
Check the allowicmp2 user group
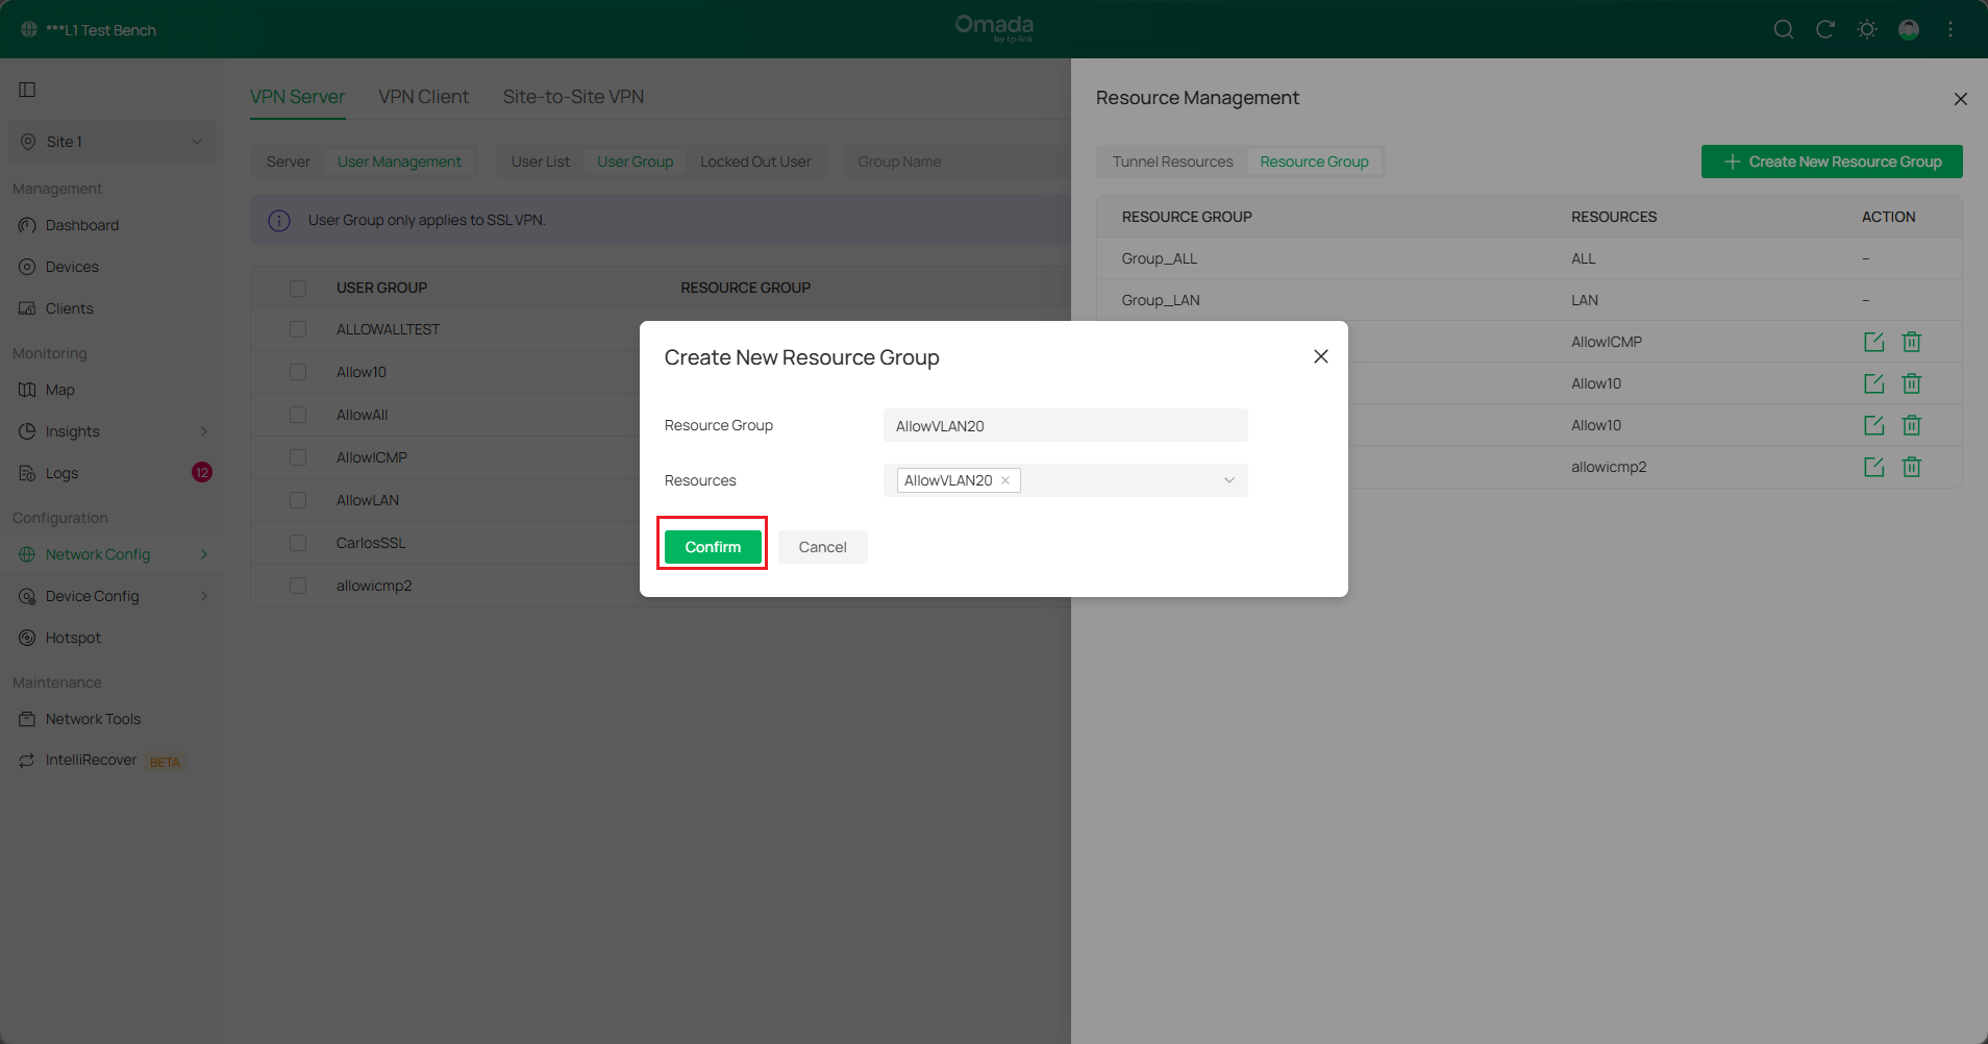pyautogui.click(x=298, y=586)
